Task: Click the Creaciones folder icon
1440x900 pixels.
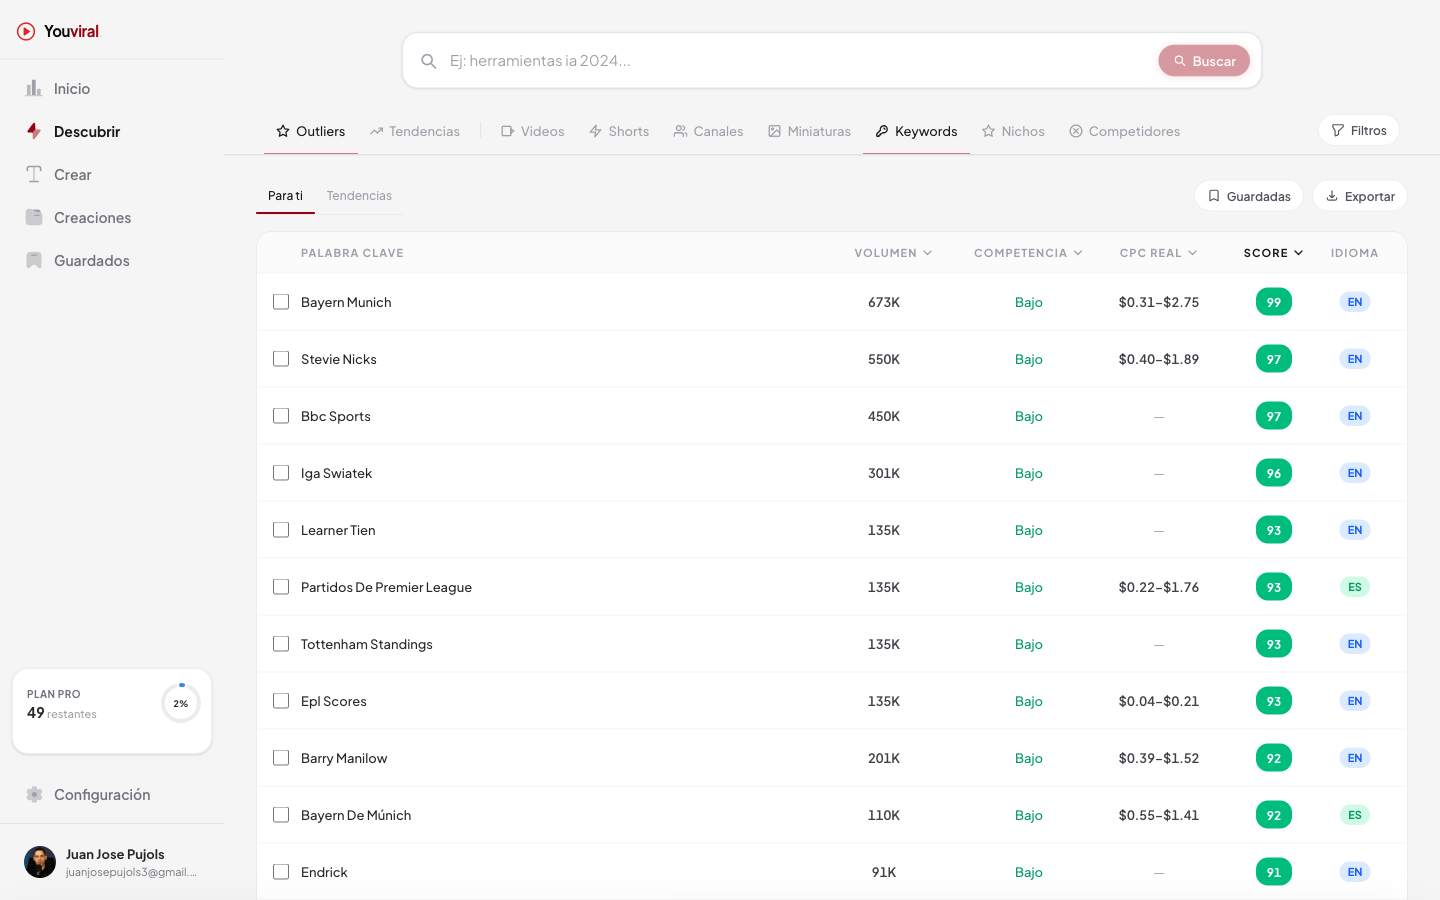Action: pyautogui.click(x=34, y=217)
